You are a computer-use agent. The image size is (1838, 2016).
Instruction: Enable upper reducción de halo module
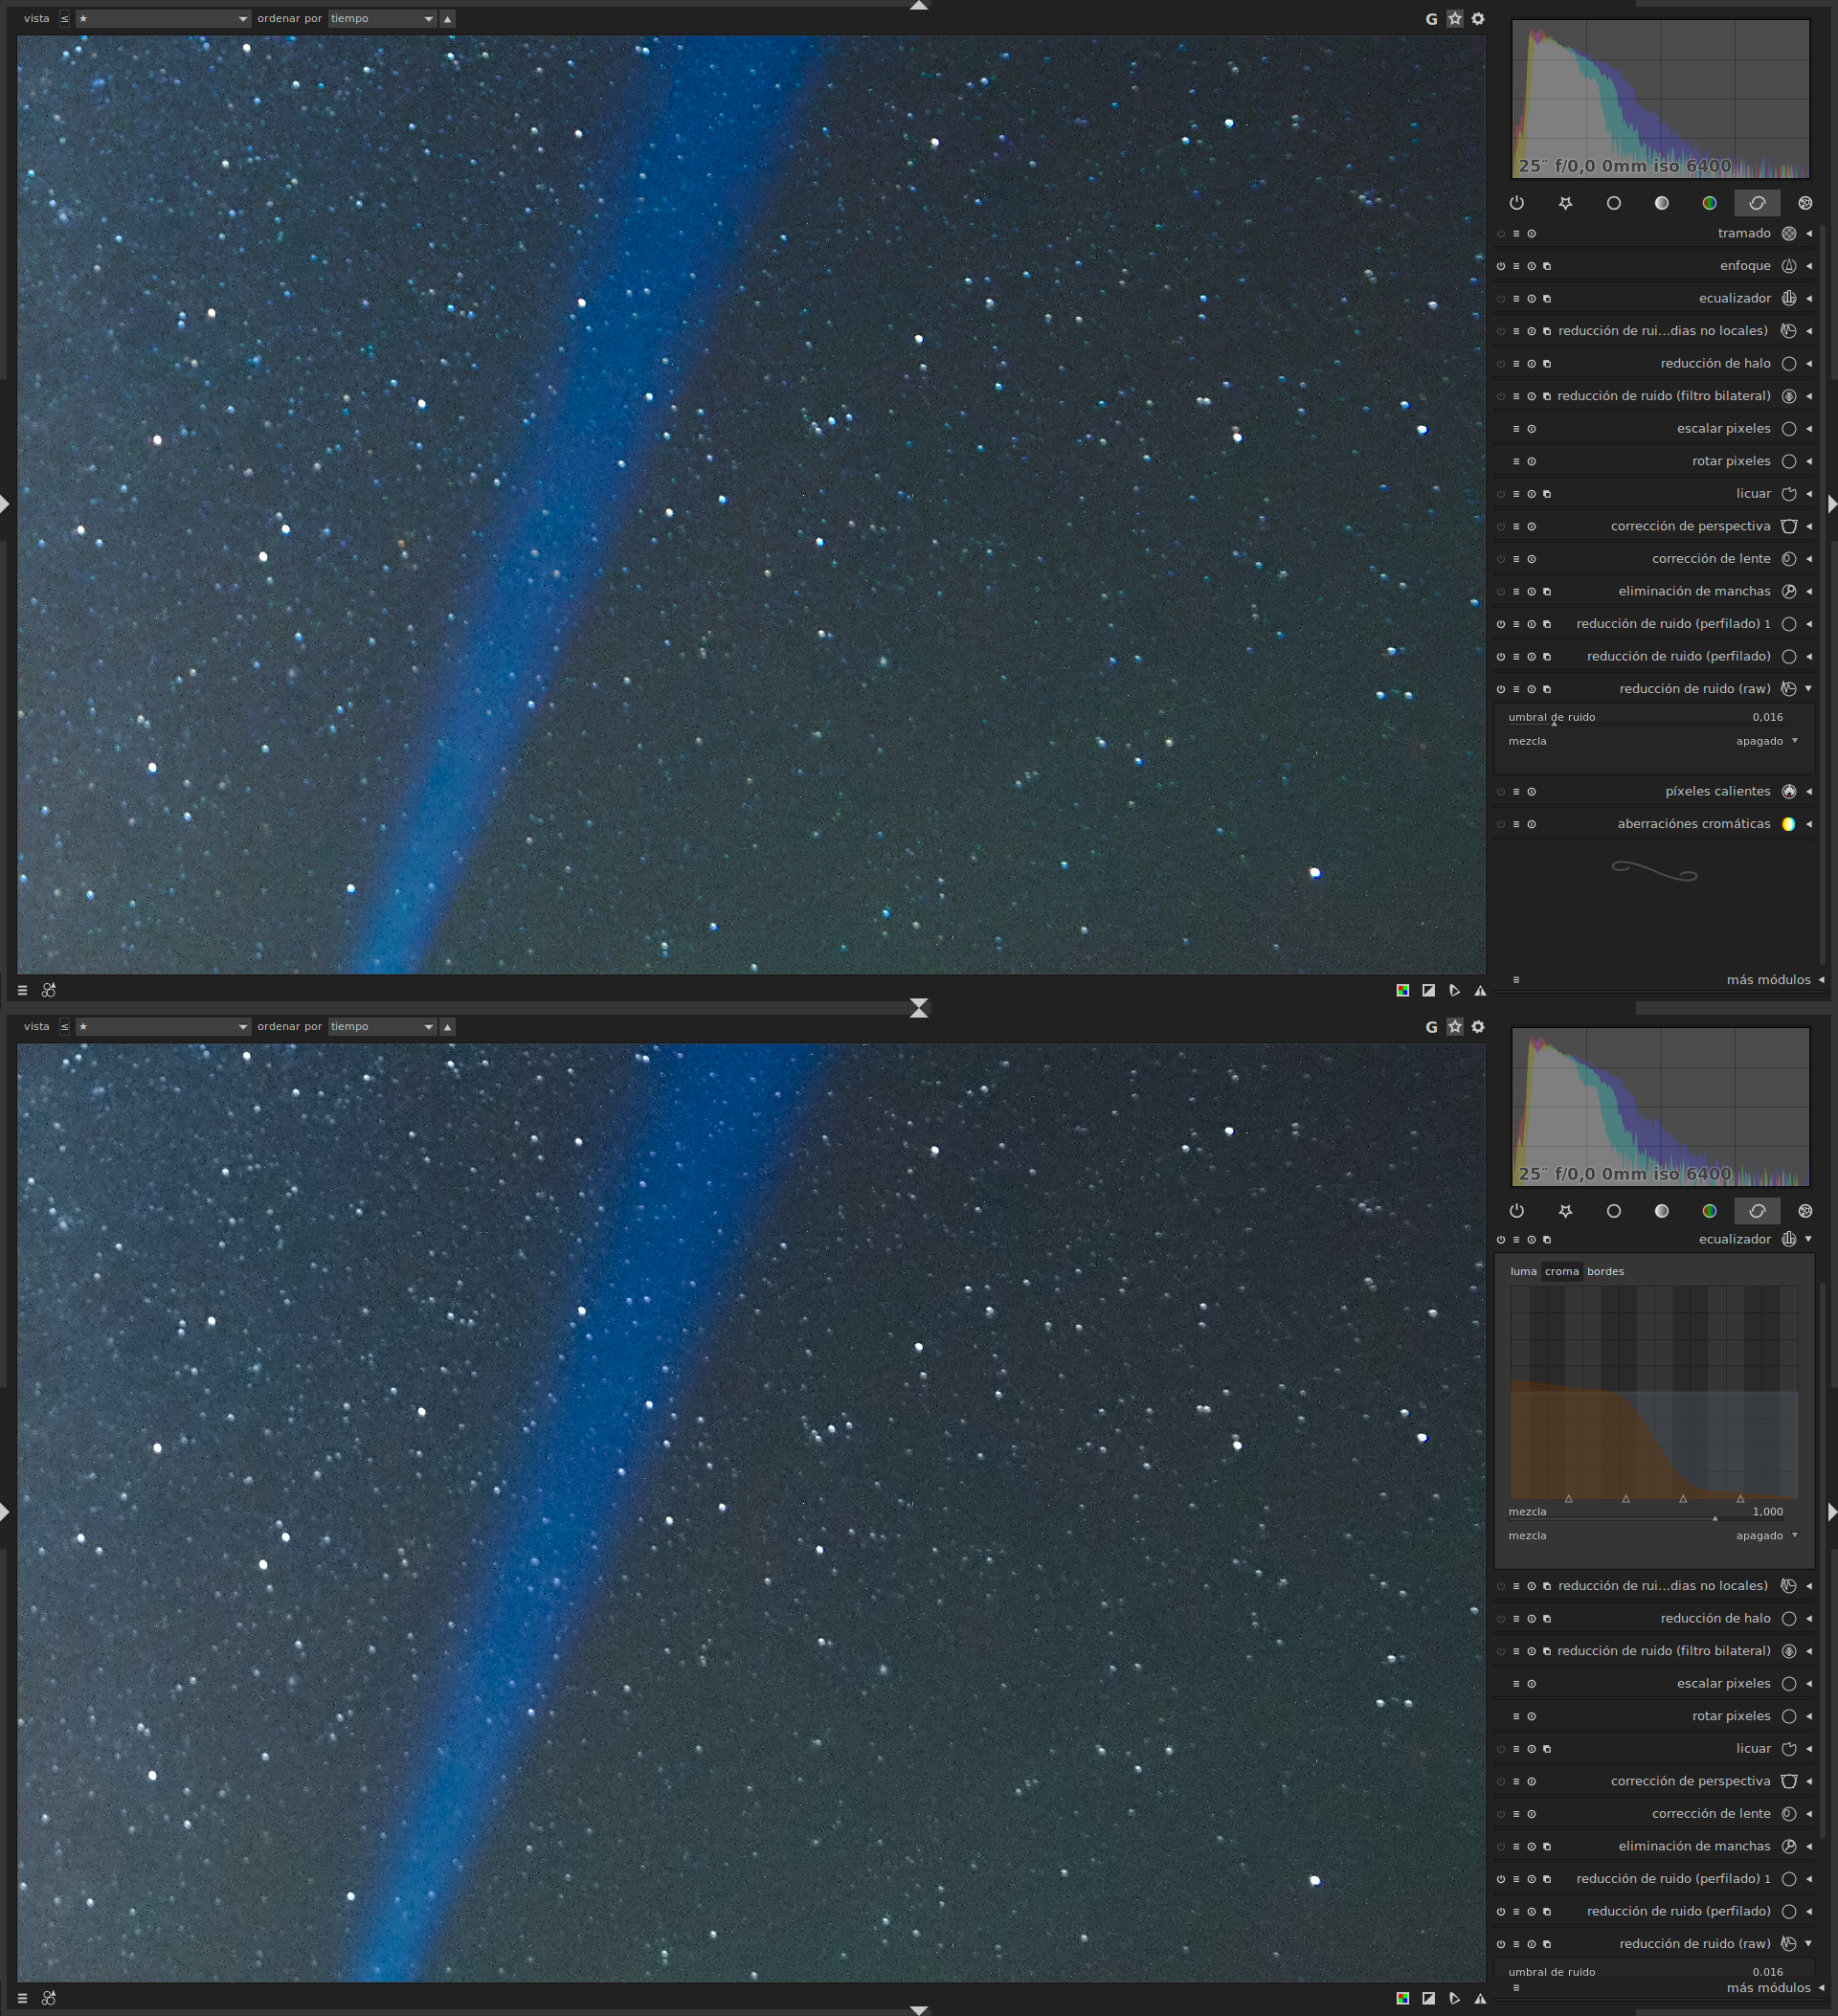tap(1501, 364)
